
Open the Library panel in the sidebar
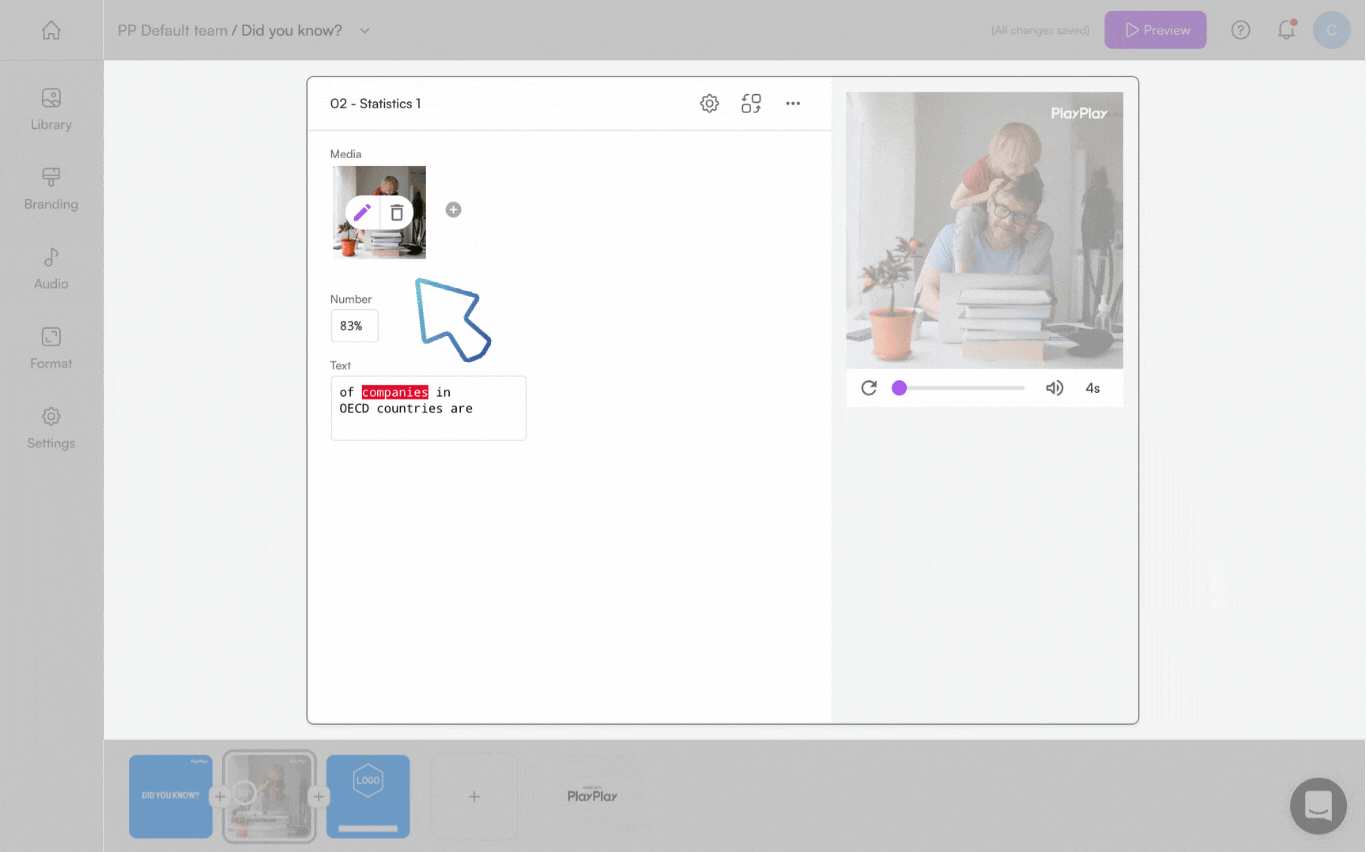click(x=50, y=110)
